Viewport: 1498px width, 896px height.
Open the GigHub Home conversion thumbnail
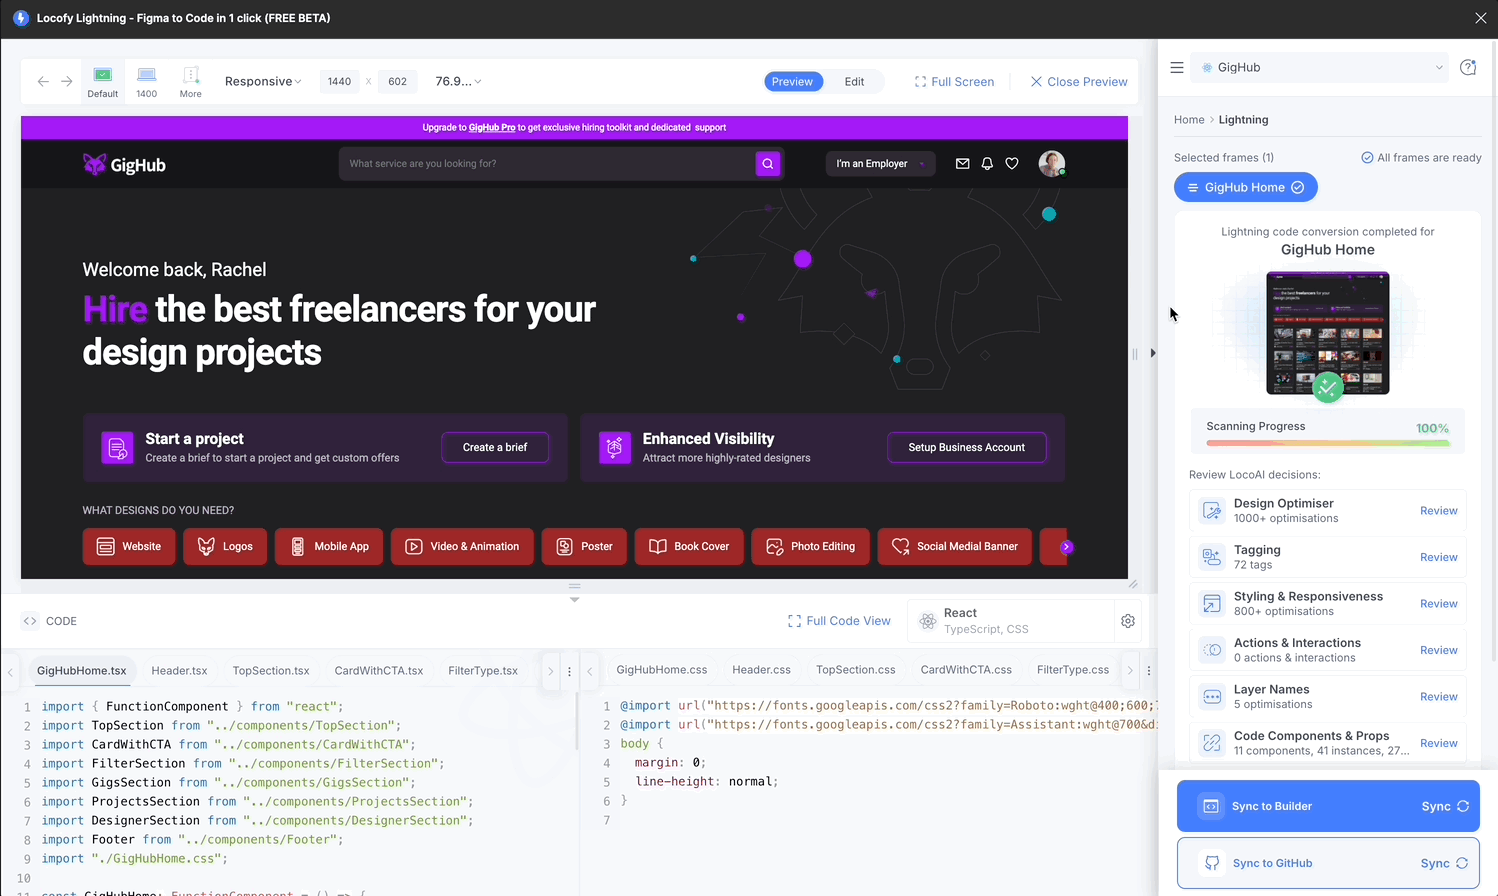tap(1327, 334)
